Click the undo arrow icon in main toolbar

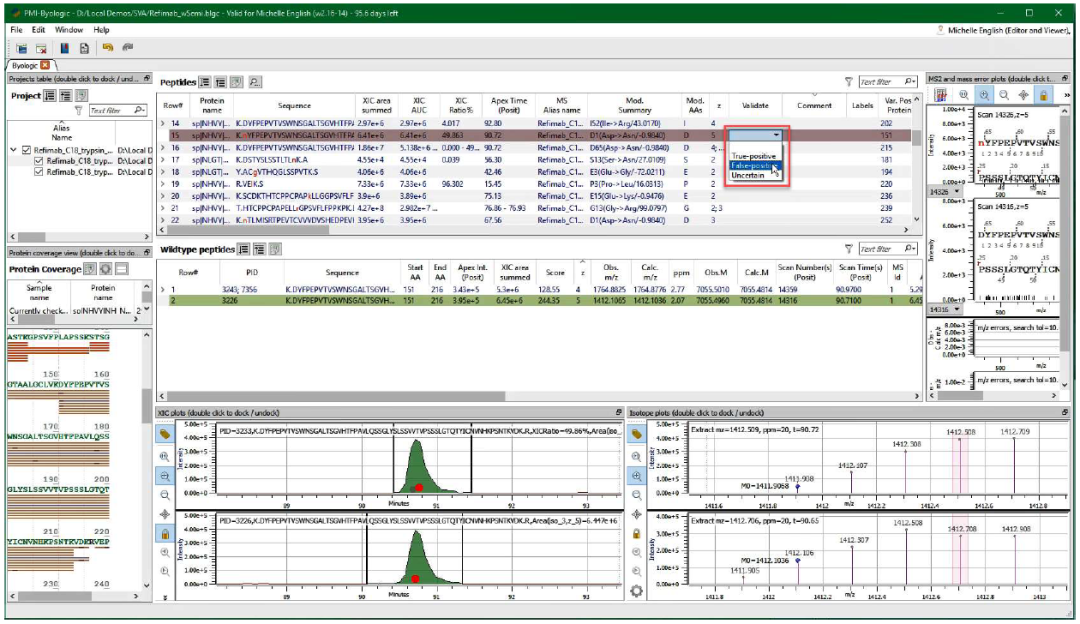click(x=107, y=47)
